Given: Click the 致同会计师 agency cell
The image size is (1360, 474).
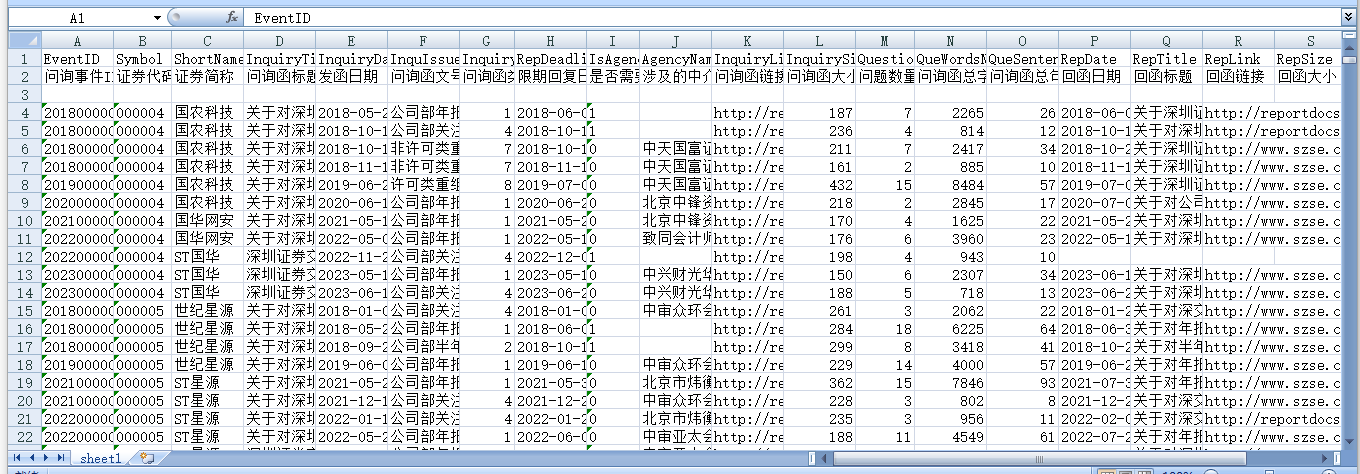Looking at the screenshot, I should tap(675, 239).
